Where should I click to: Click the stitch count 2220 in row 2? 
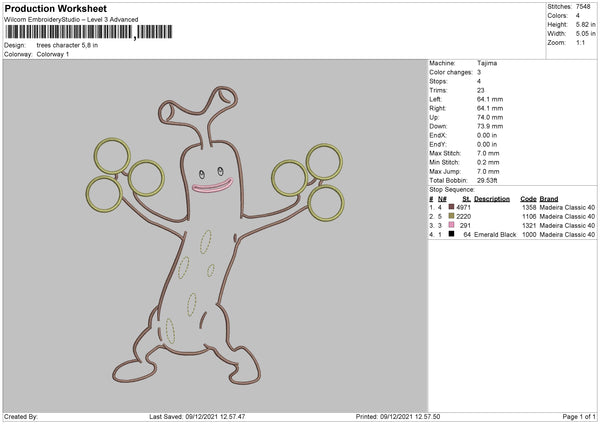(x=463, y=217)
